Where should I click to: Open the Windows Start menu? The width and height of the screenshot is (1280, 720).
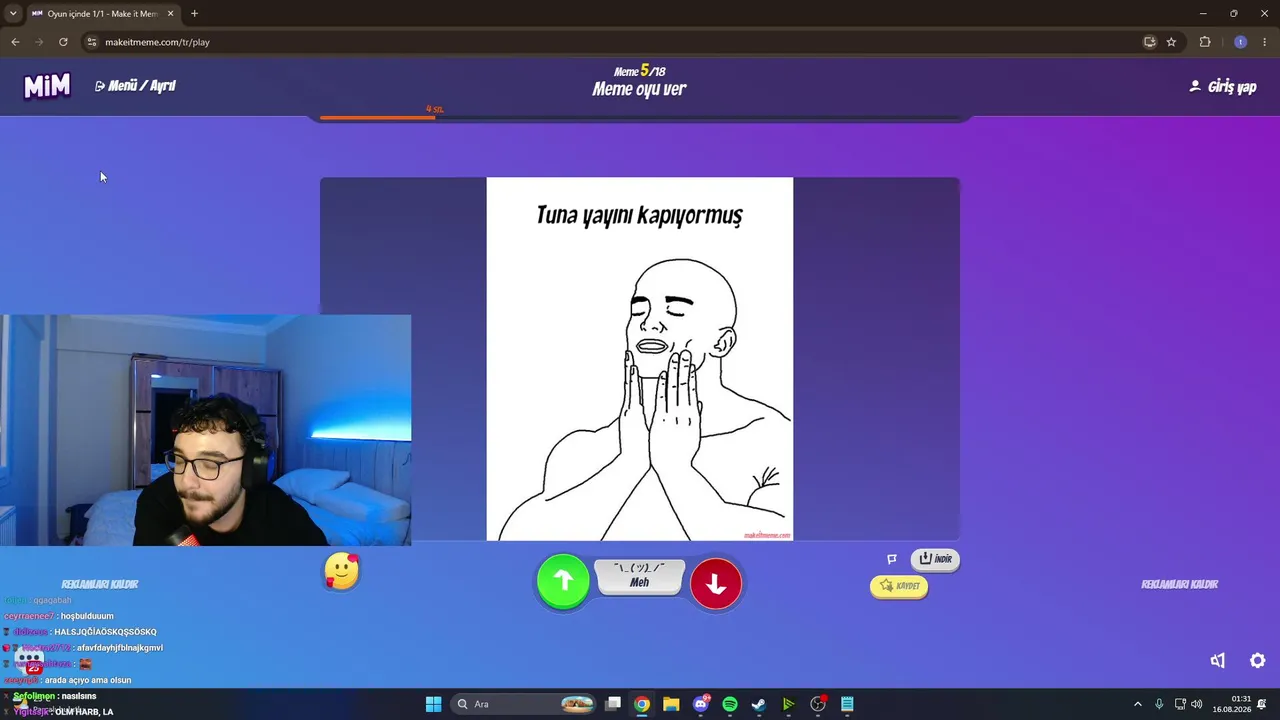(x=433, y=704)
